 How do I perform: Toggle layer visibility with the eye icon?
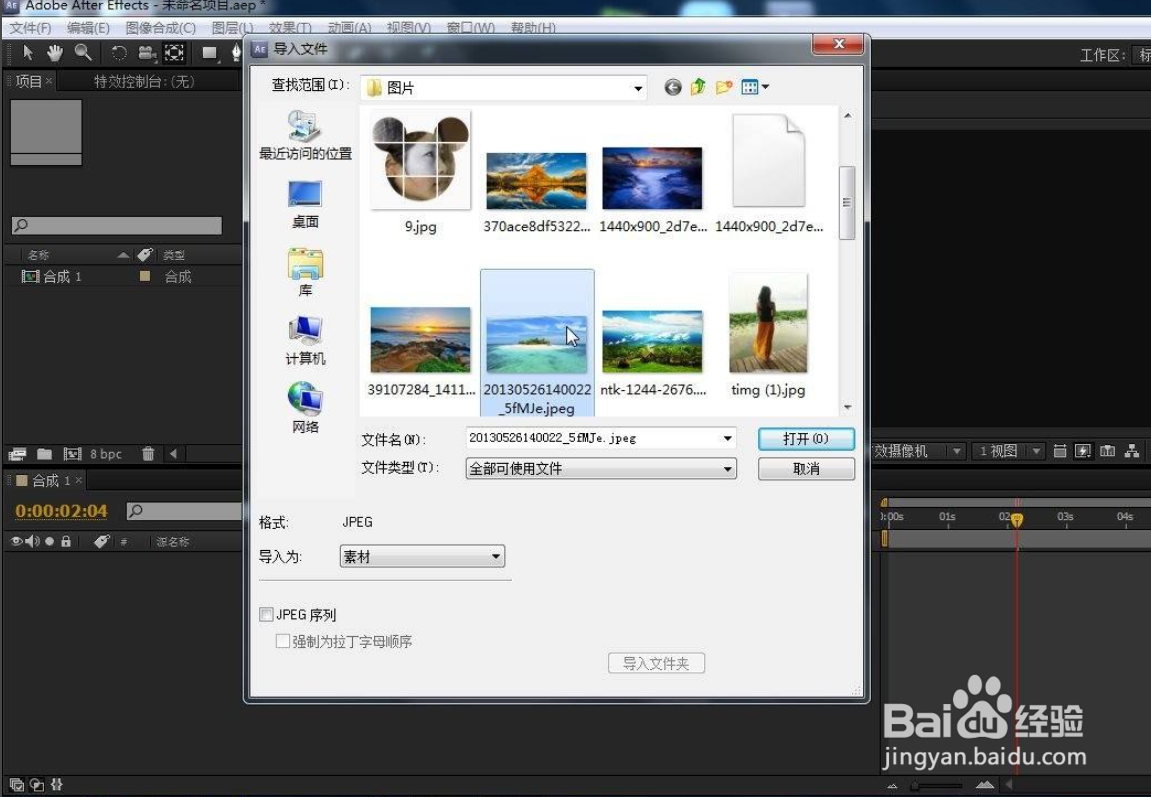(16, 541)
